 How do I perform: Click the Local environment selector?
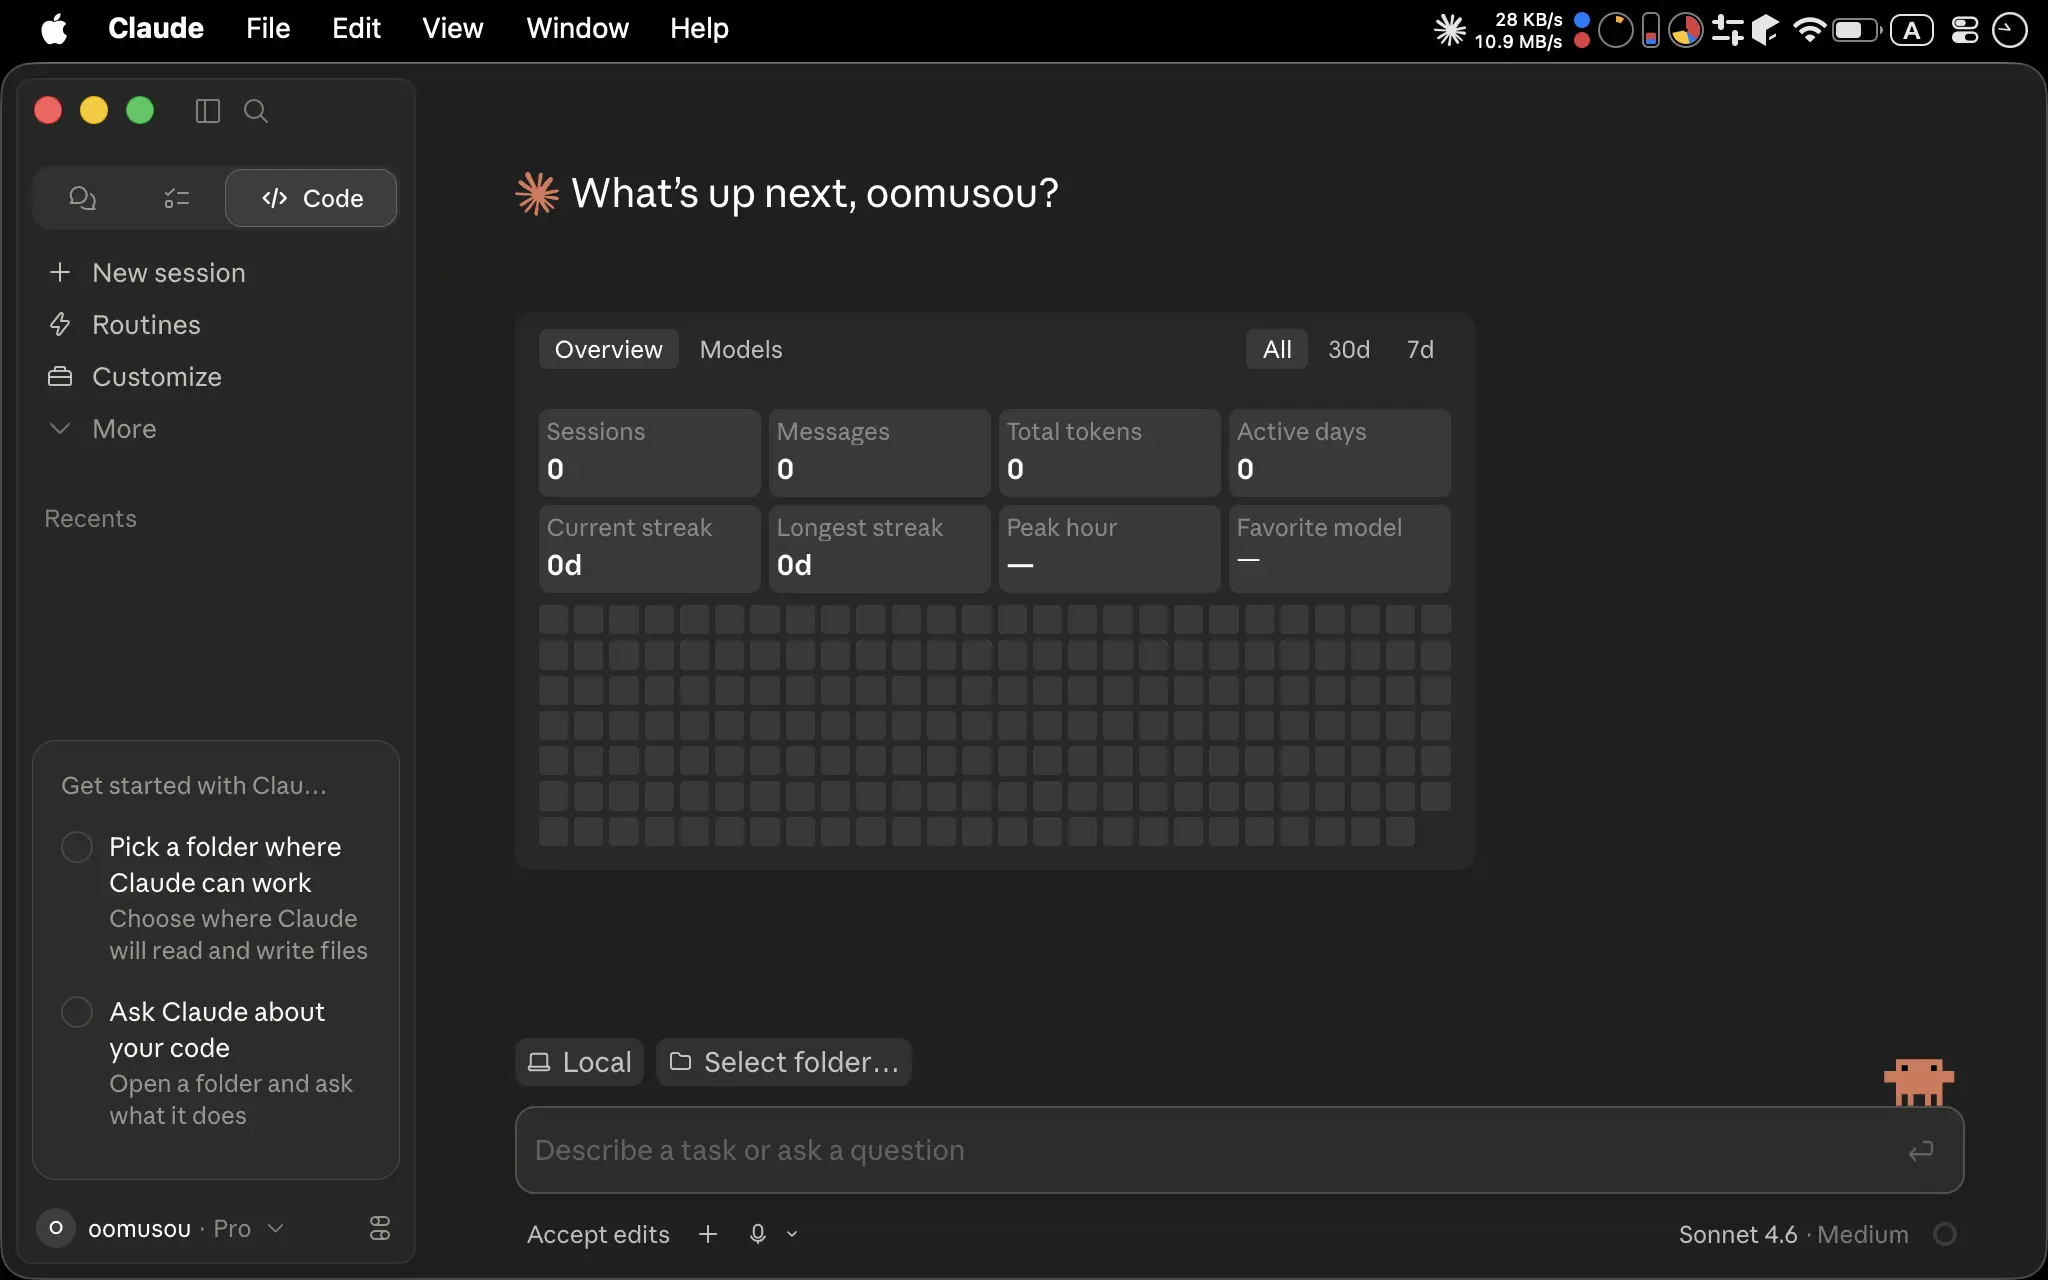coord(580,1062)
